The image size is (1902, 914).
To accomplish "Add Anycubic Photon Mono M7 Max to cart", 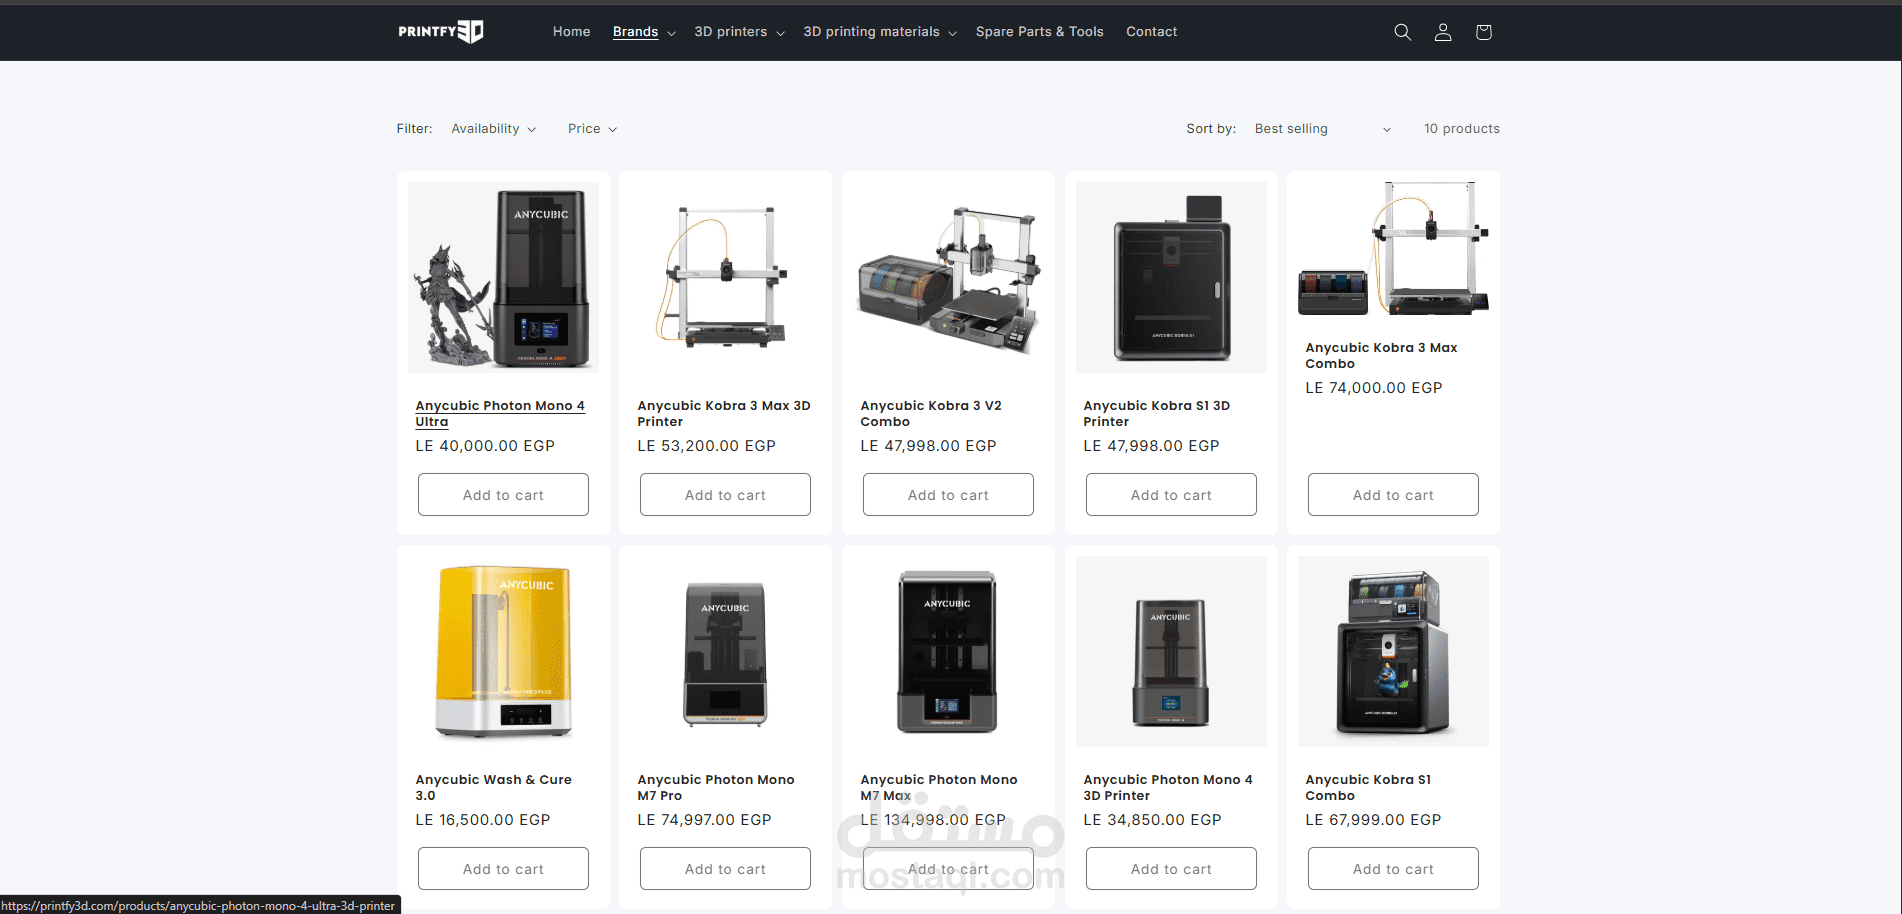I will coord(948,869).
